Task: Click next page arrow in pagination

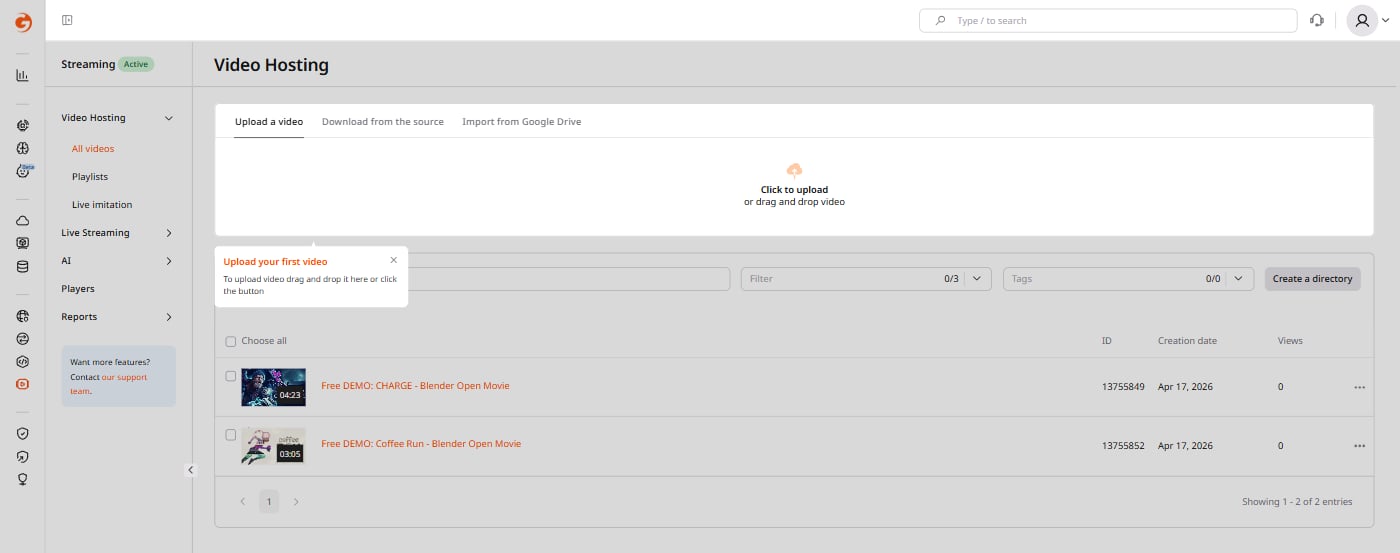Action: [x=296, y=502]
